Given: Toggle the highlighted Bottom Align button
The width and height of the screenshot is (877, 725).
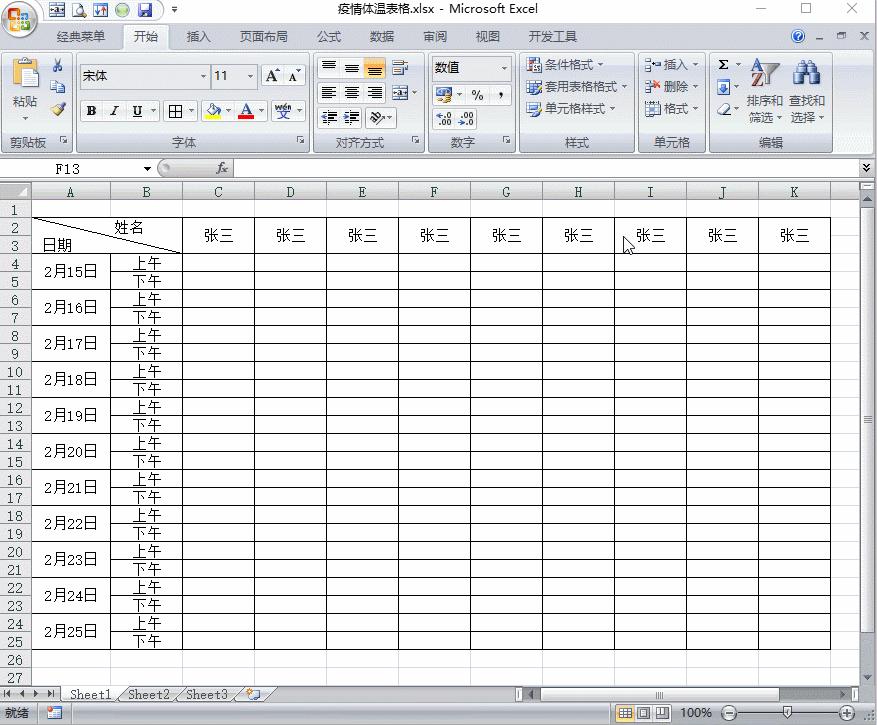Looking at the screenshot, I should pos(374,68).
